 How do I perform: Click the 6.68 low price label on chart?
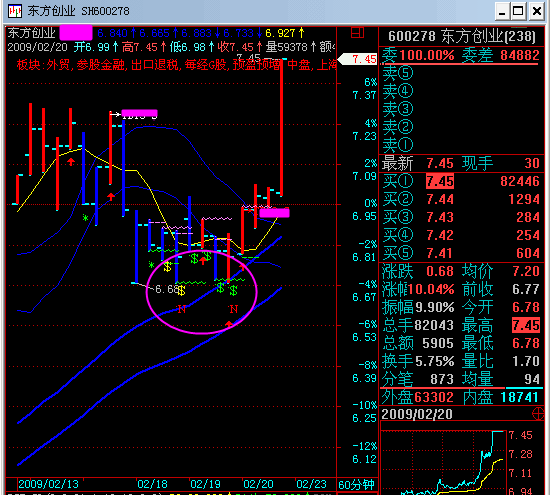(x=167, y=289)
